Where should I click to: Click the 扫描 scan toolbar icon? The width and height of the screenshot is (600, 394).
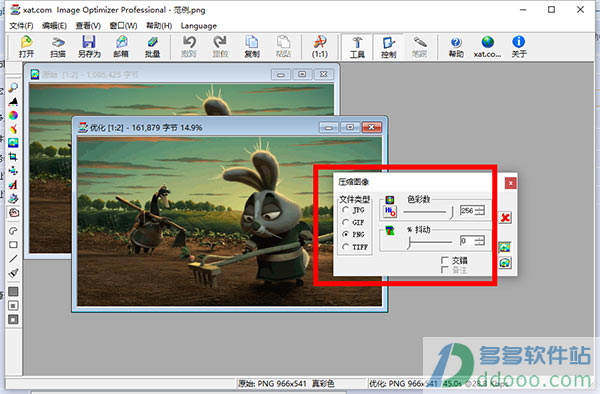click(x=58, y=47)
